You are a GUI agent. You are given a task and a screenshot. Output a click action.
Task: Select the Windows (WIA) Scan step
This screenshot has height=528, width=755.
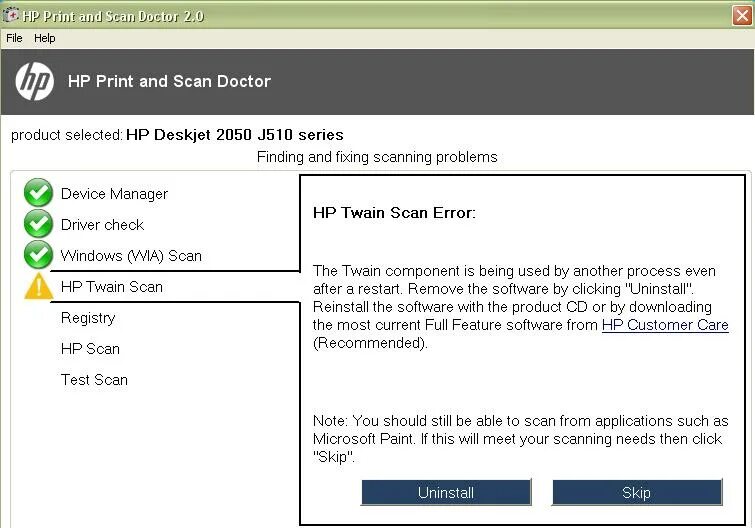(131, 256)
